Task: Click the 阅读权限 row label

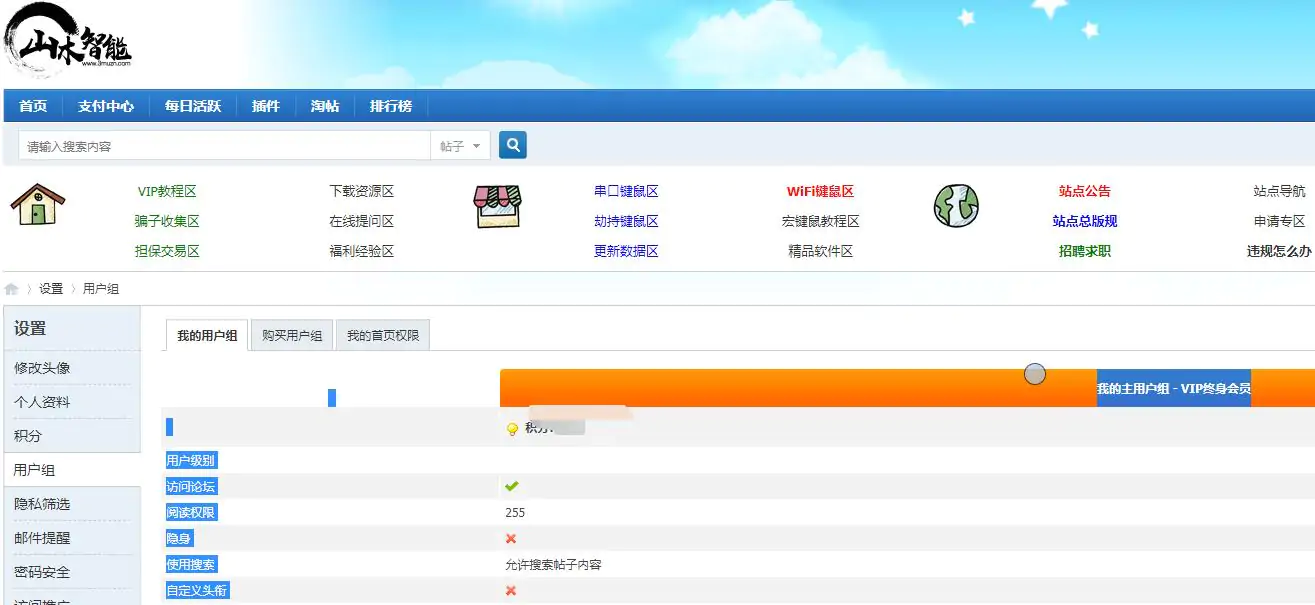Action: tap(191, 512)
